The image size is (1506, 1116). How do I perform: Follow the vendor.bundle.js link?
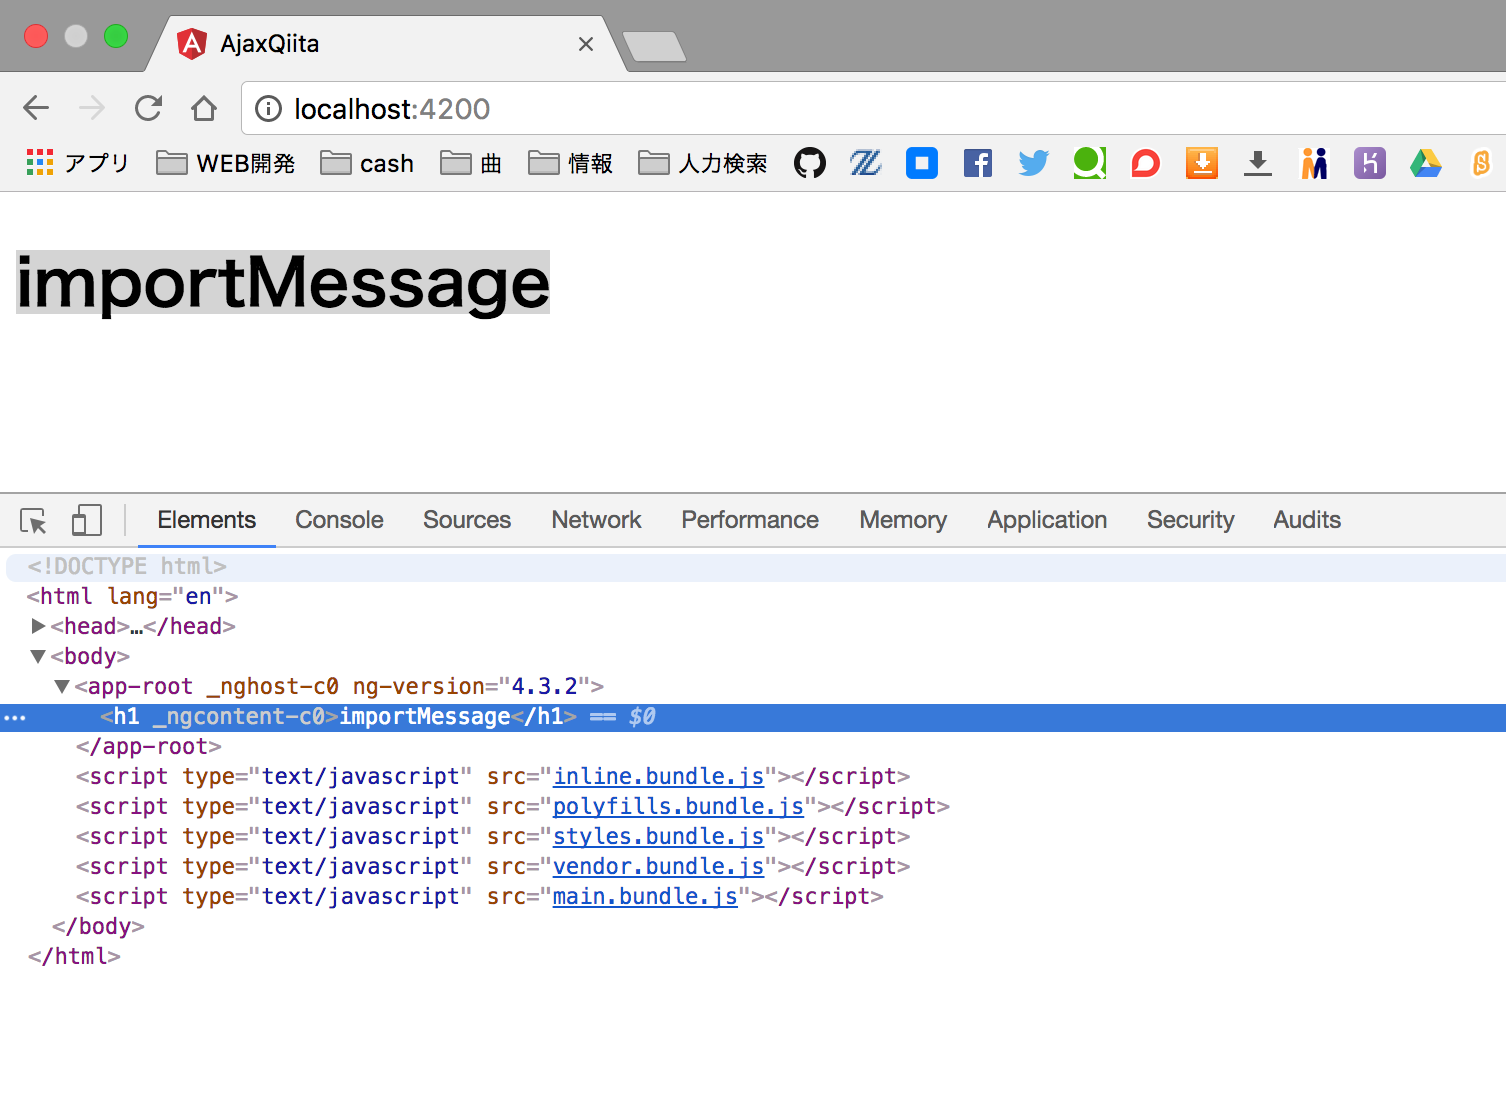(x=659, y=866)
